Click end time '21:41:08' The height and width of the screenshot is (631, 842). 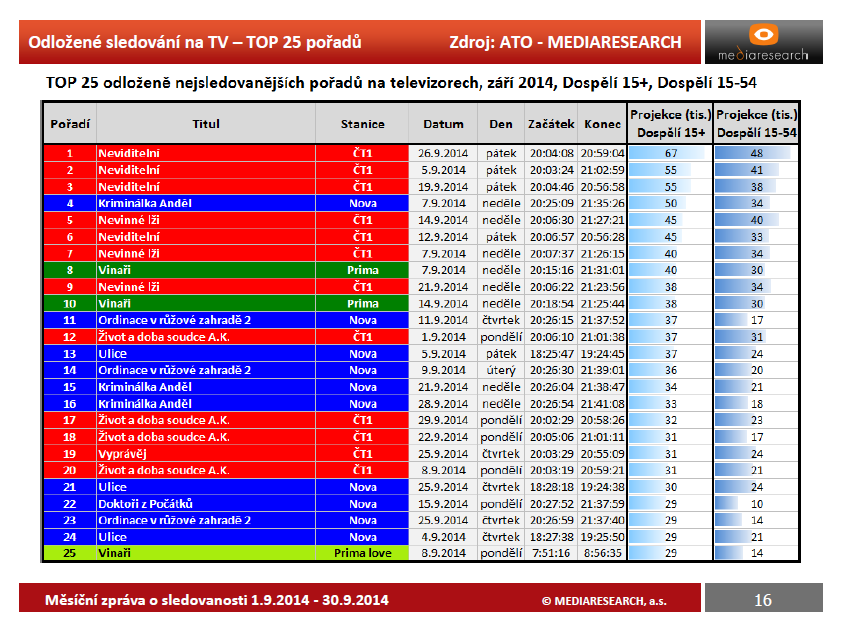point(603,404)
